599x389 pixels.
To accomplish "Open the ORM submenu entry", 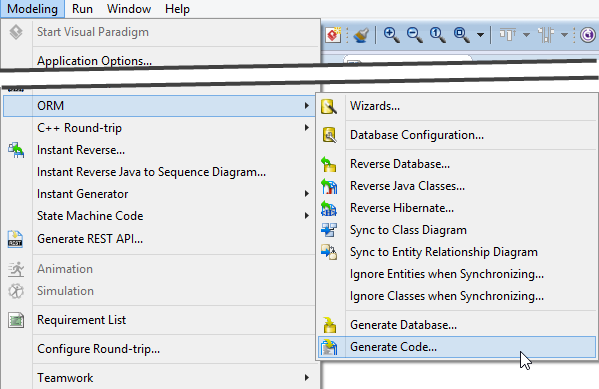I will pyautogui.click(x=159, y=106).
